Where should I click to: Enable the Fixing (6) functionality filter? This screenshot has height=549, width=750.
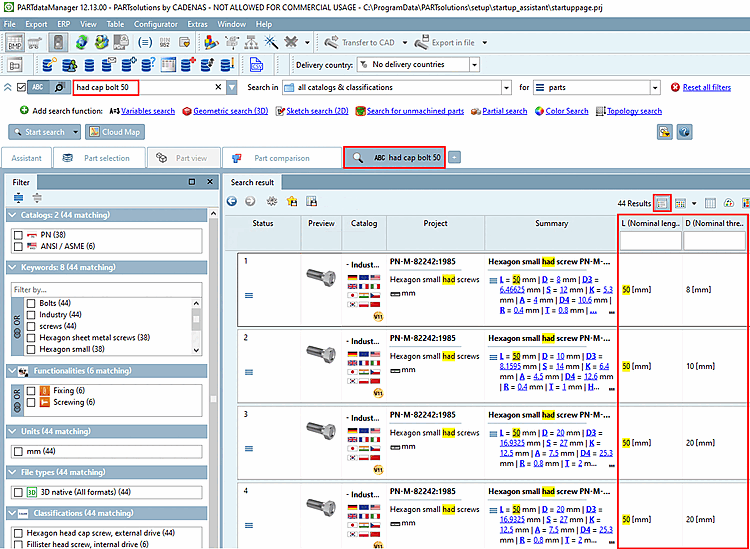pyautogui.click(x=31, y=391)
